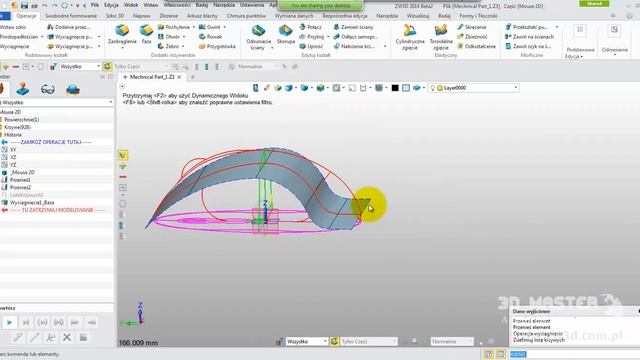
Task: Switch to the Arkusz blachy tab
Action: pos(202,16)
